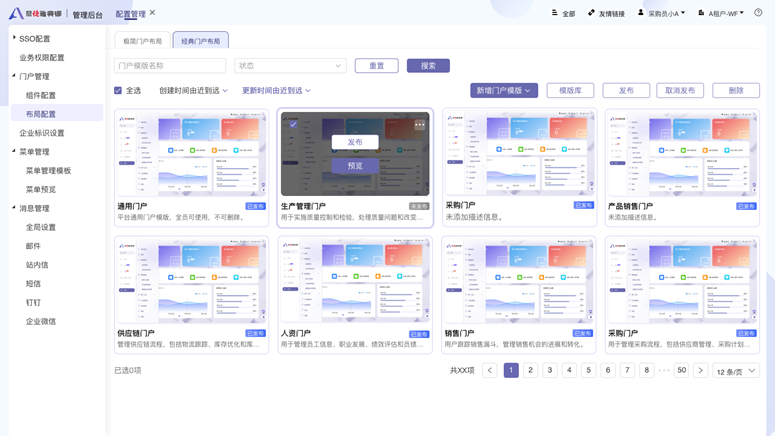Image resolution: width=775 pixels, height=436 pixels.
Task: Click the 搜索 button
Action: click(x=428, y=66)
